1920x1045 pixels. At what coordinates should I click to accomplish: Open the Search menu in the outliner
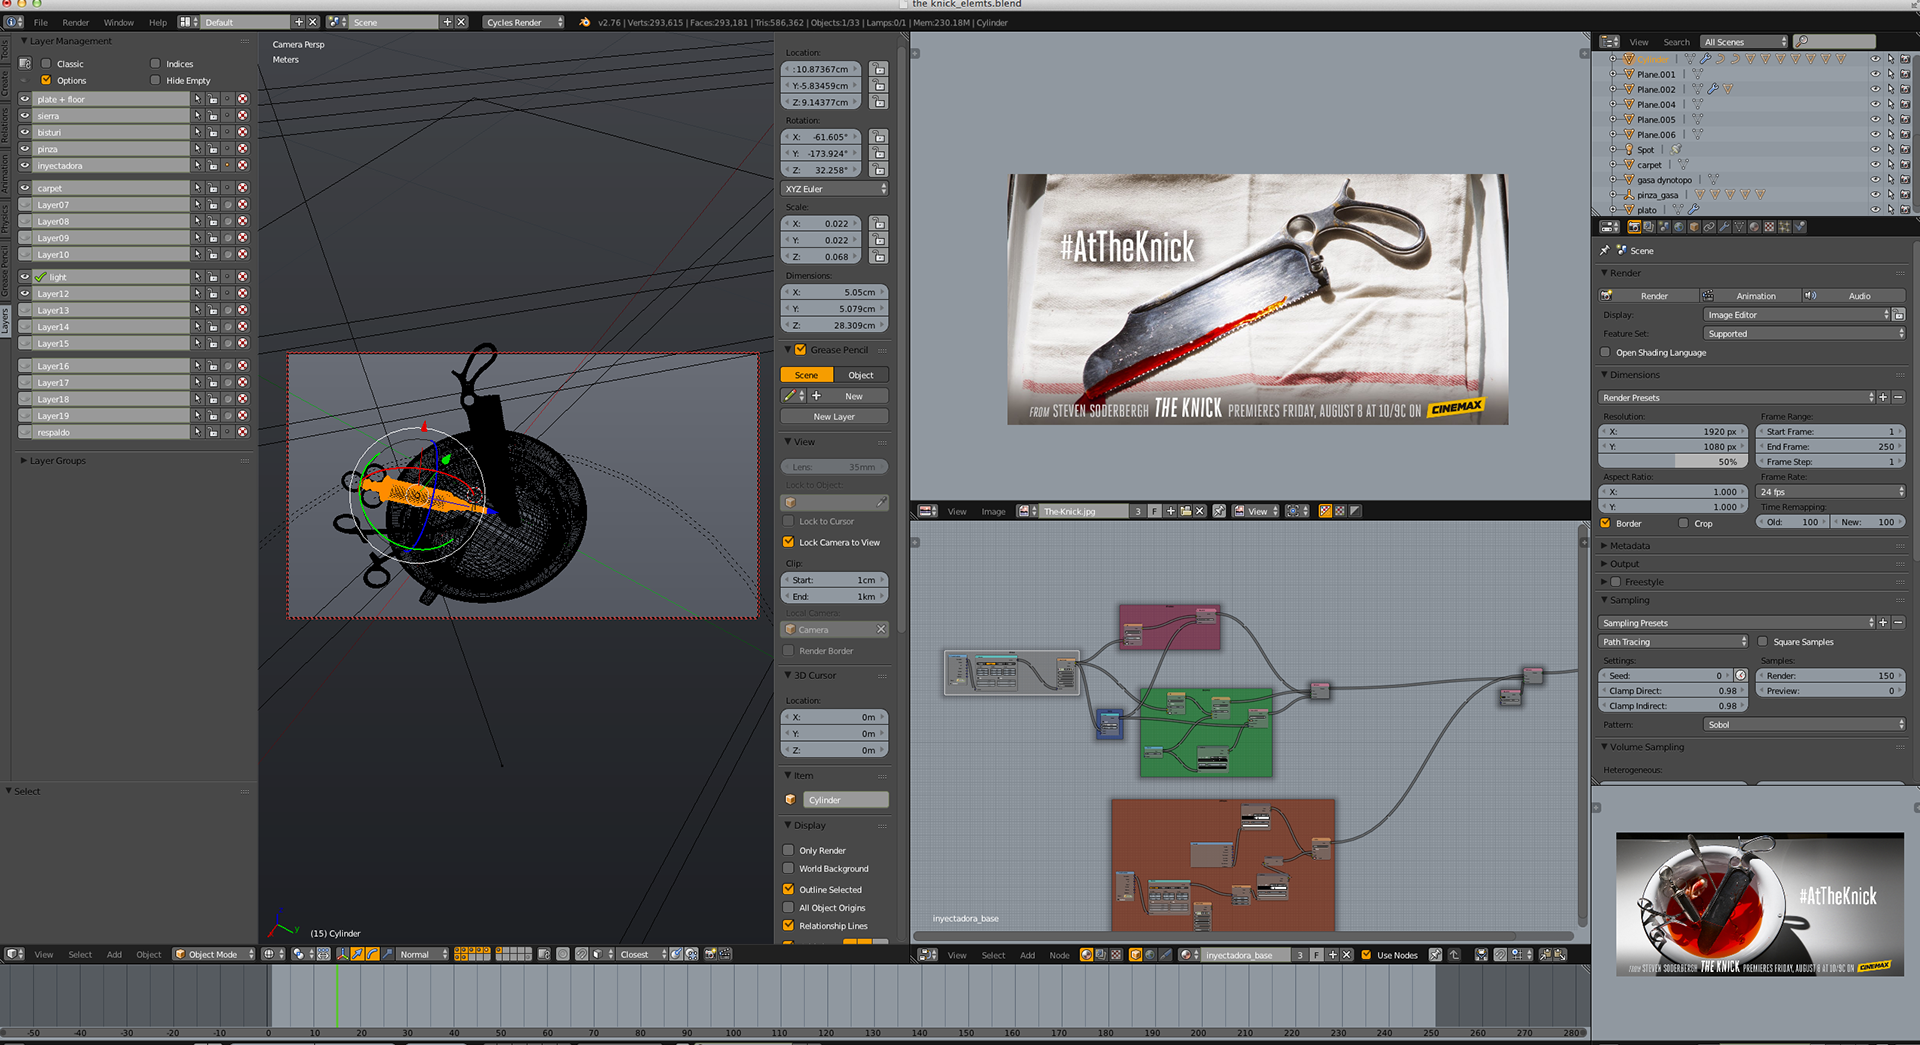pyautogui.click(x=1676, y=42)
